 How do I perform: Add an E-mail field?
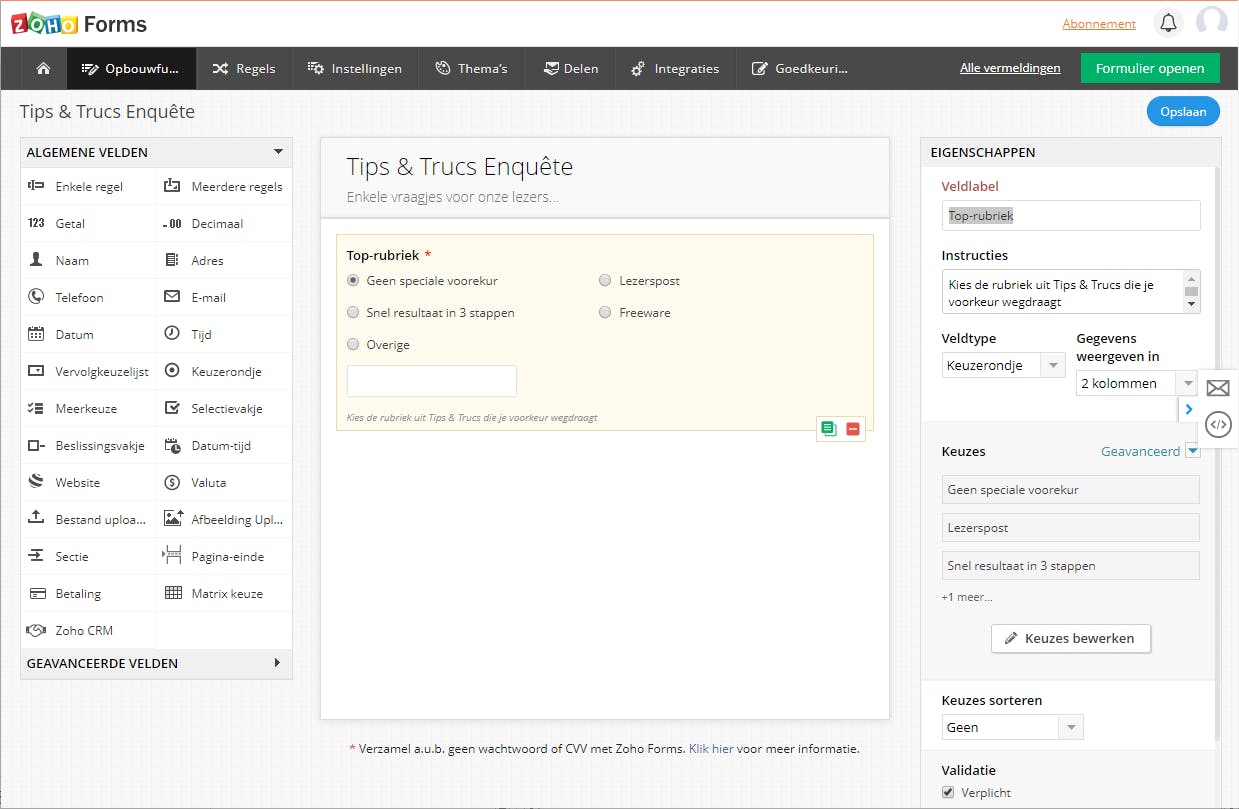(225, 297)
